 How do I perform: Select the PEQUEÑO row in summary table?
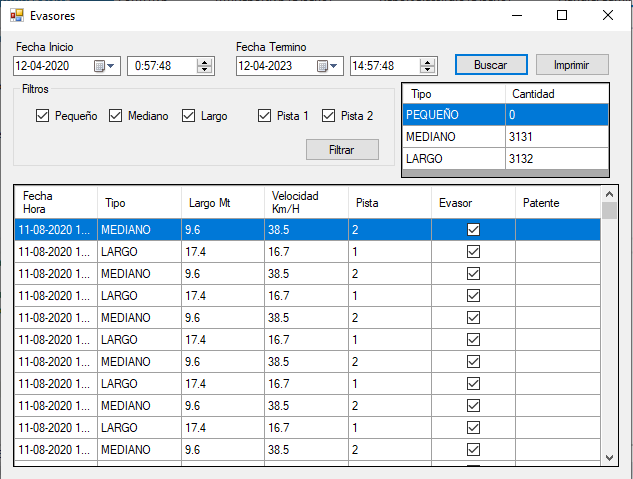(x=453, y=115)
